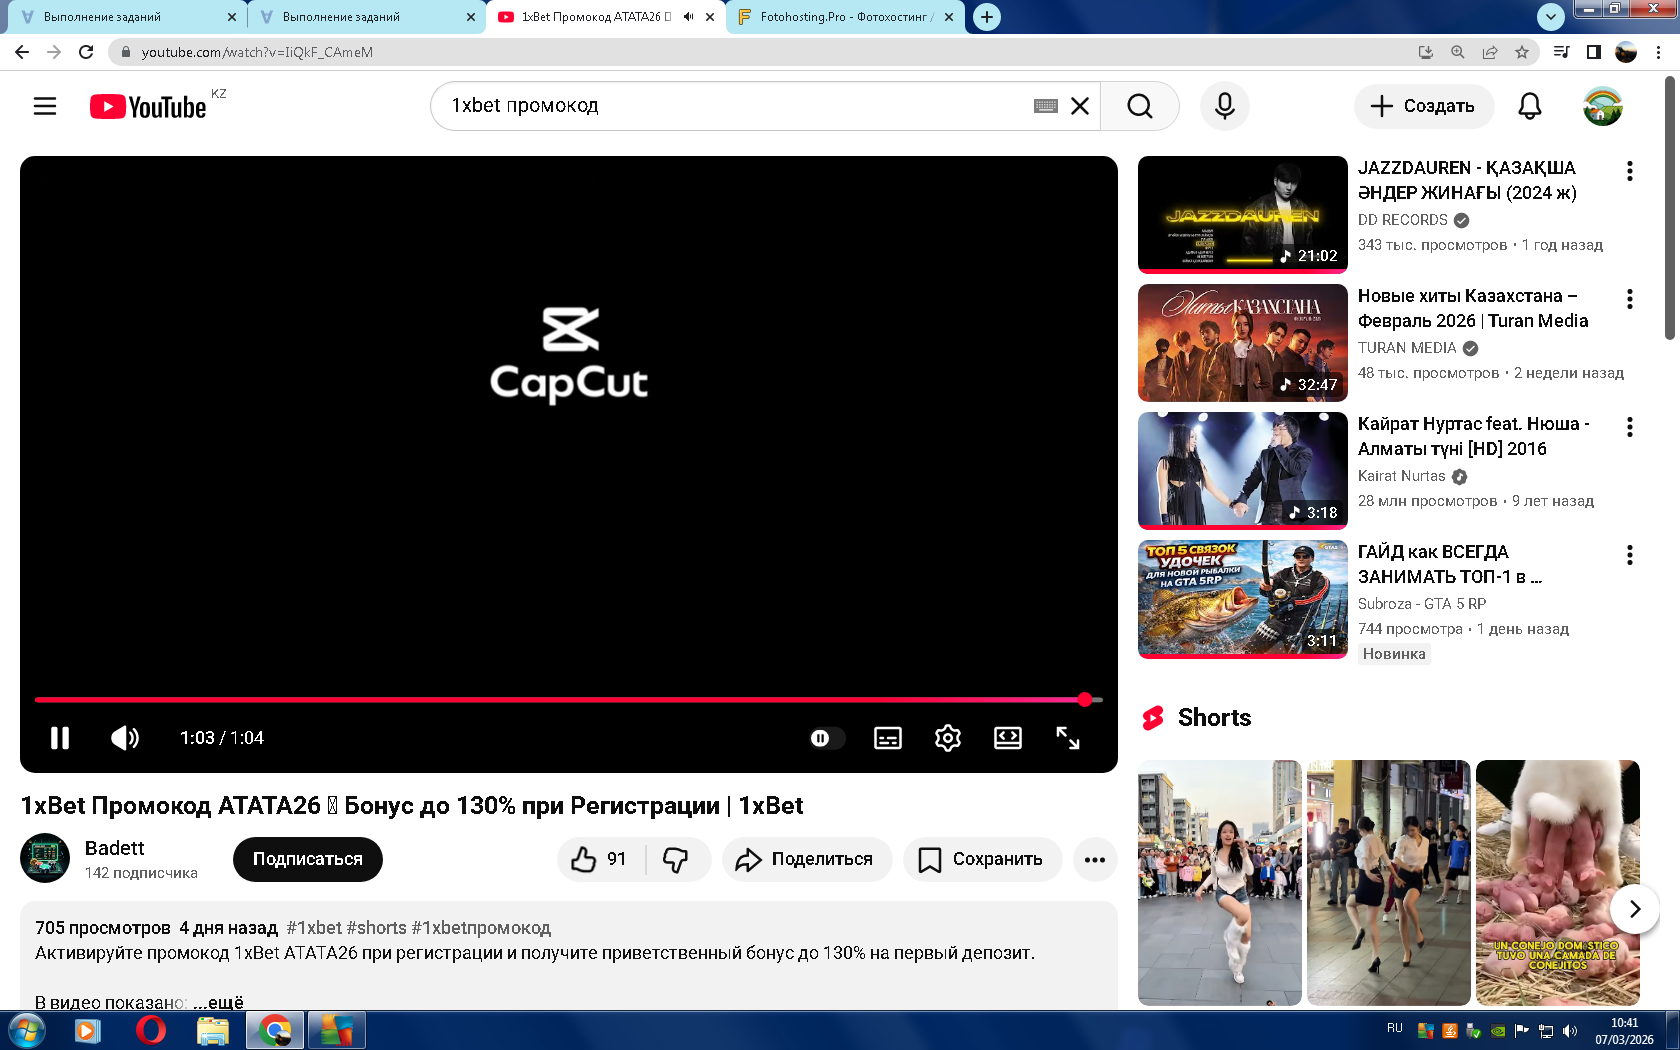Open the browser three-dot menu
The image size is (1680, 1050).
click(1660, 52)
